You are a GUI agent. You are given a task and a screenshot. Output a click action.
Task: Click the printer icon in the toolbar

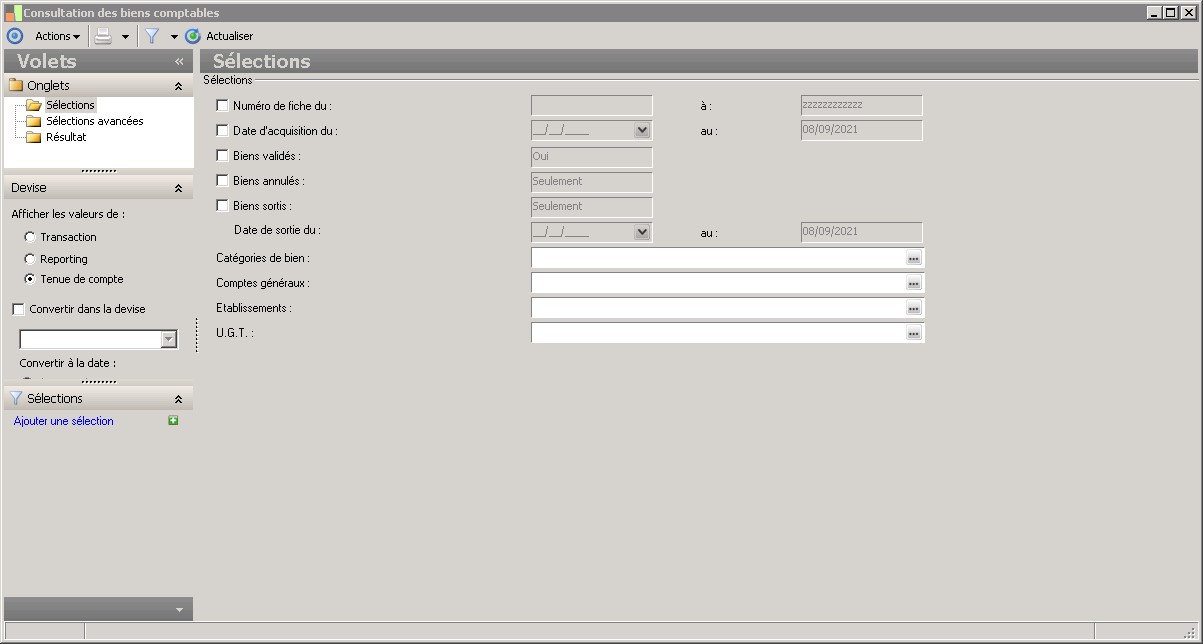click(103, 36)
